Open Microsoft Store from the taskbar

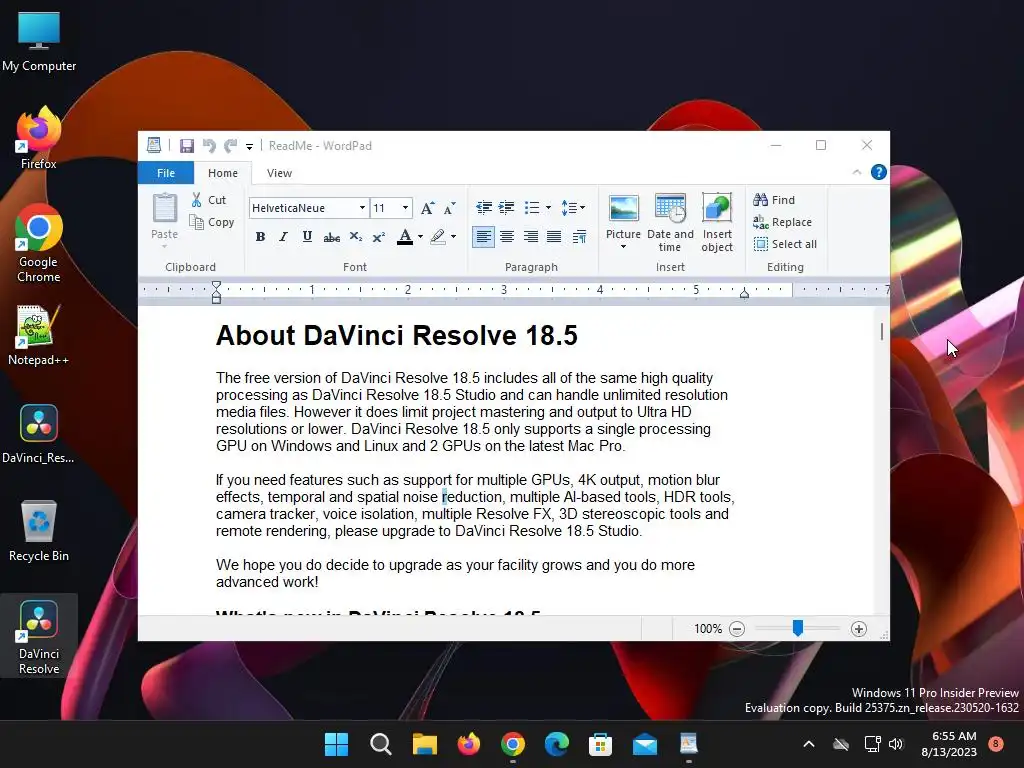[600, 744]
